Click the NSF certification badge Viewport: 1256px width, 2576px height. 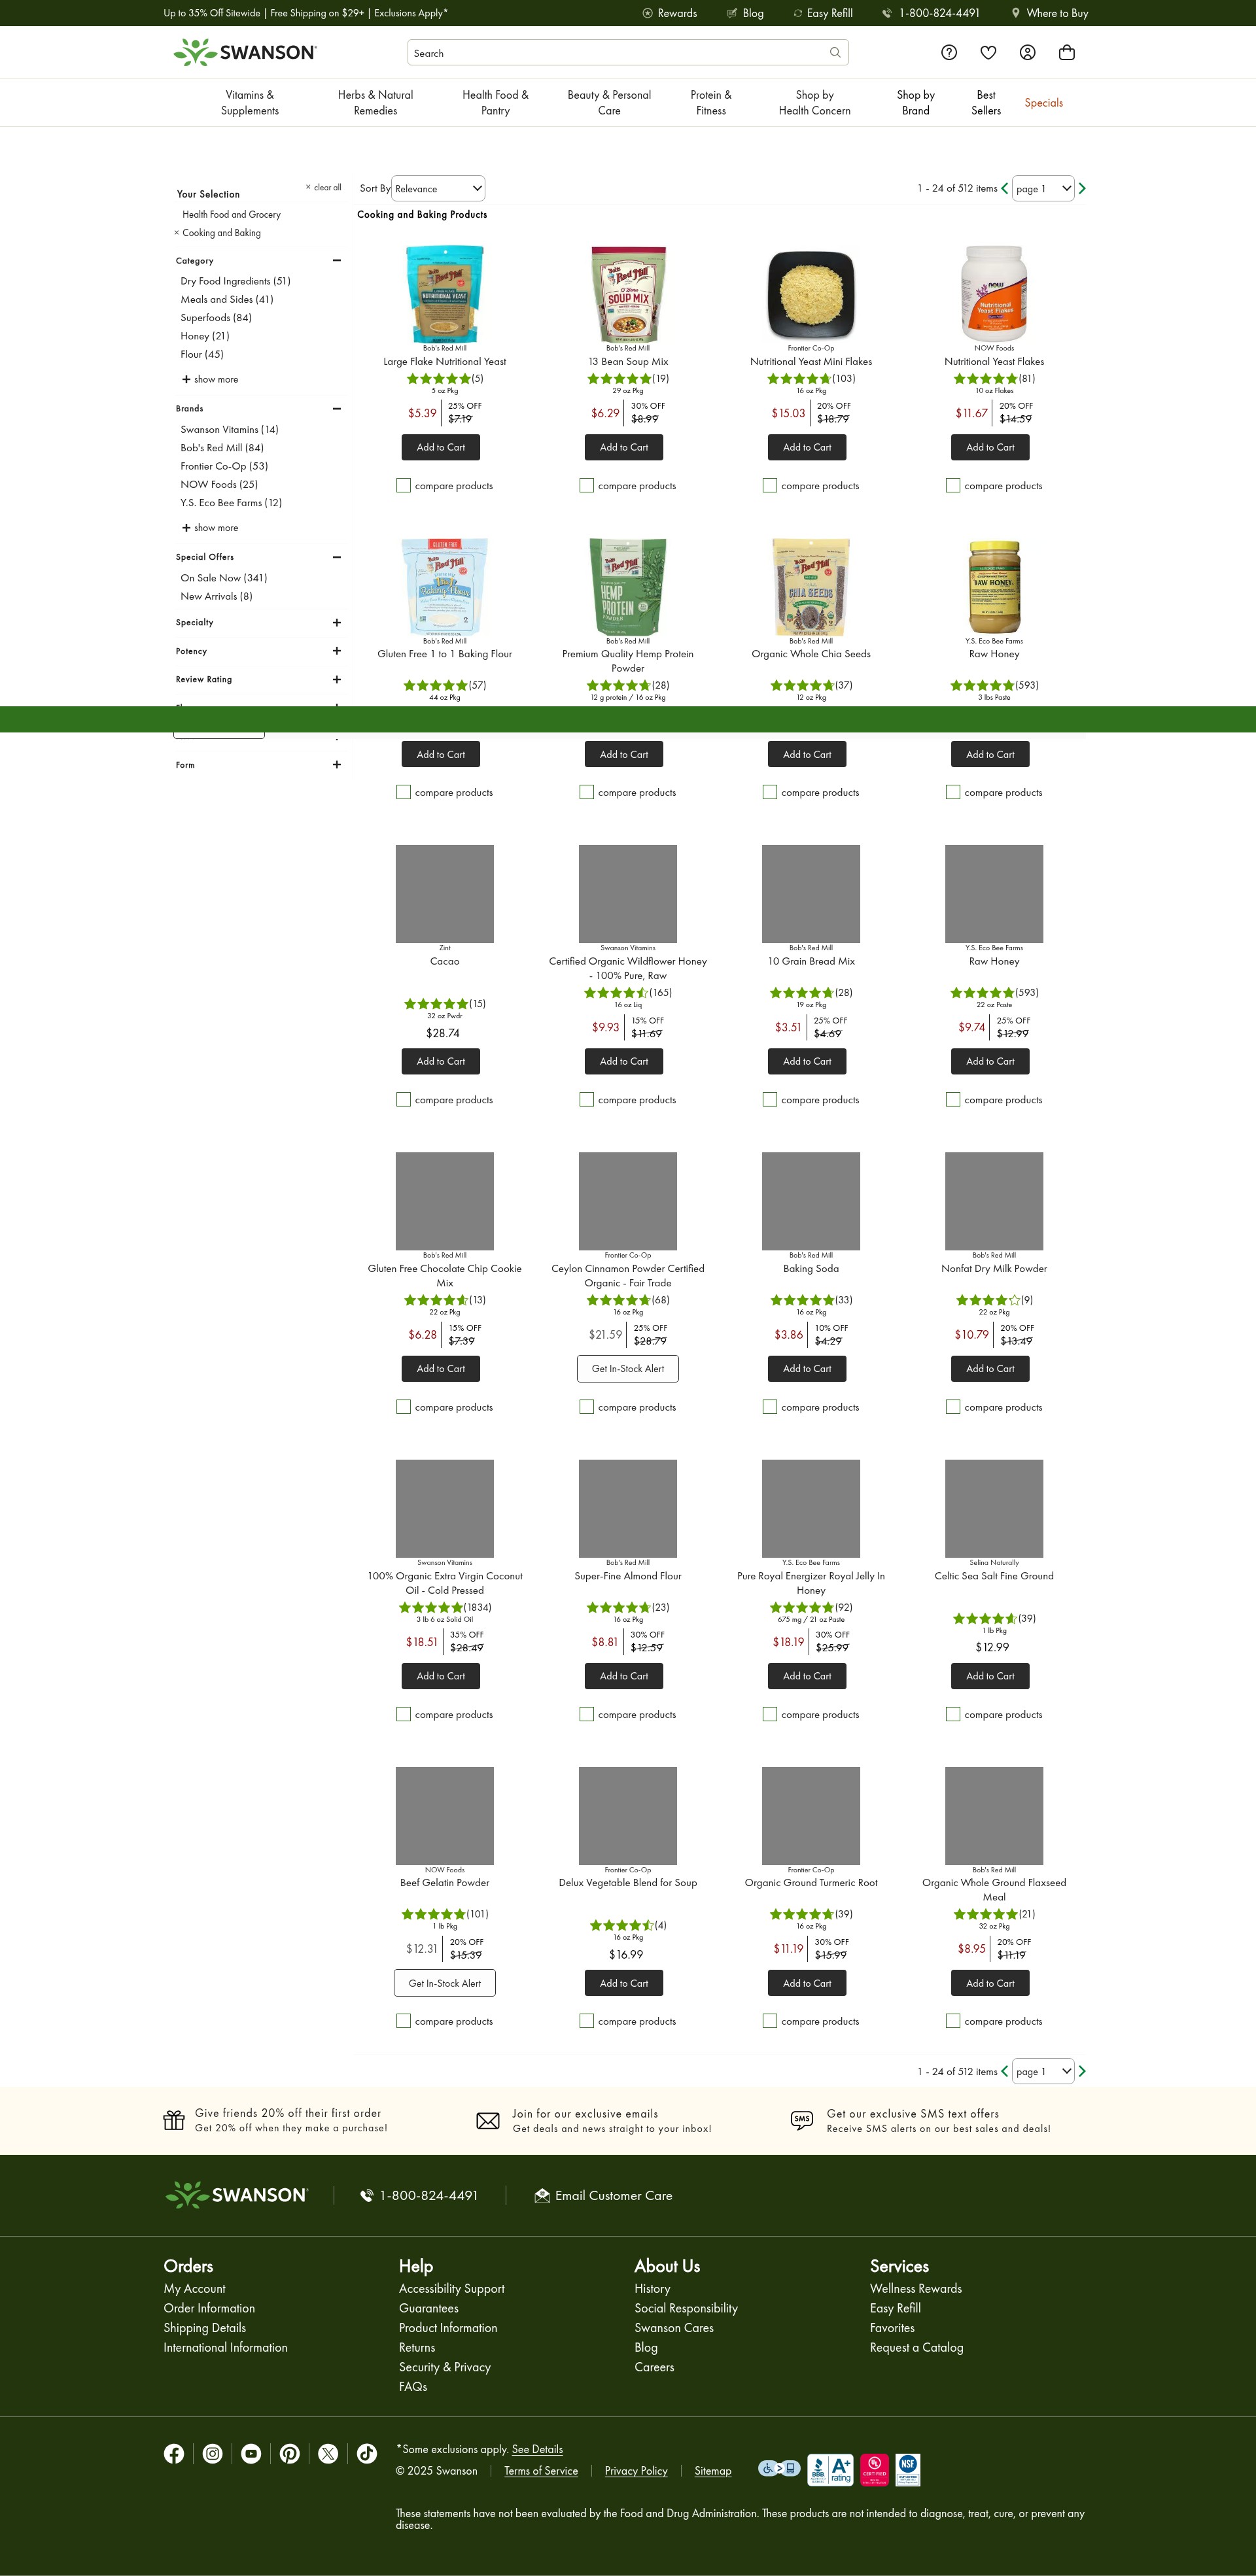[907, 2469]
